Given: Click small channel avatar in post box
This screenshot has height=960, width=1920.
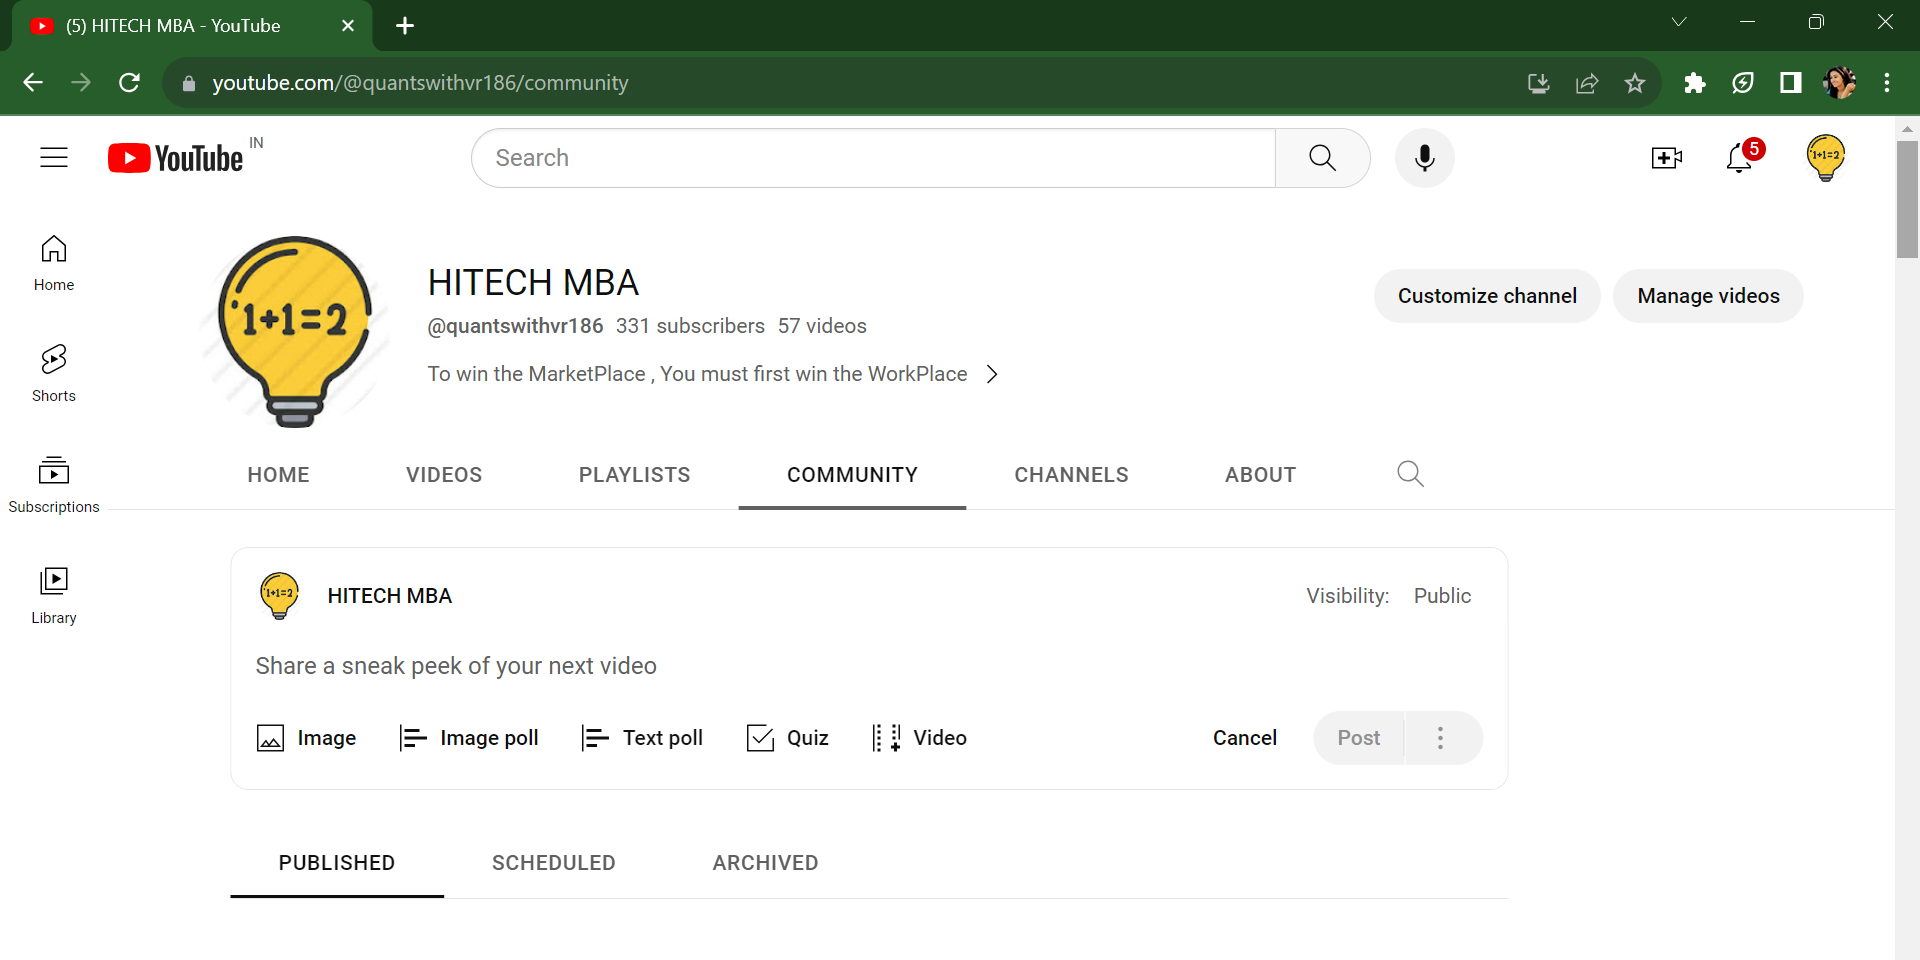Looking at the screenshot, I should pyautogui.click(x=279, y=596).
